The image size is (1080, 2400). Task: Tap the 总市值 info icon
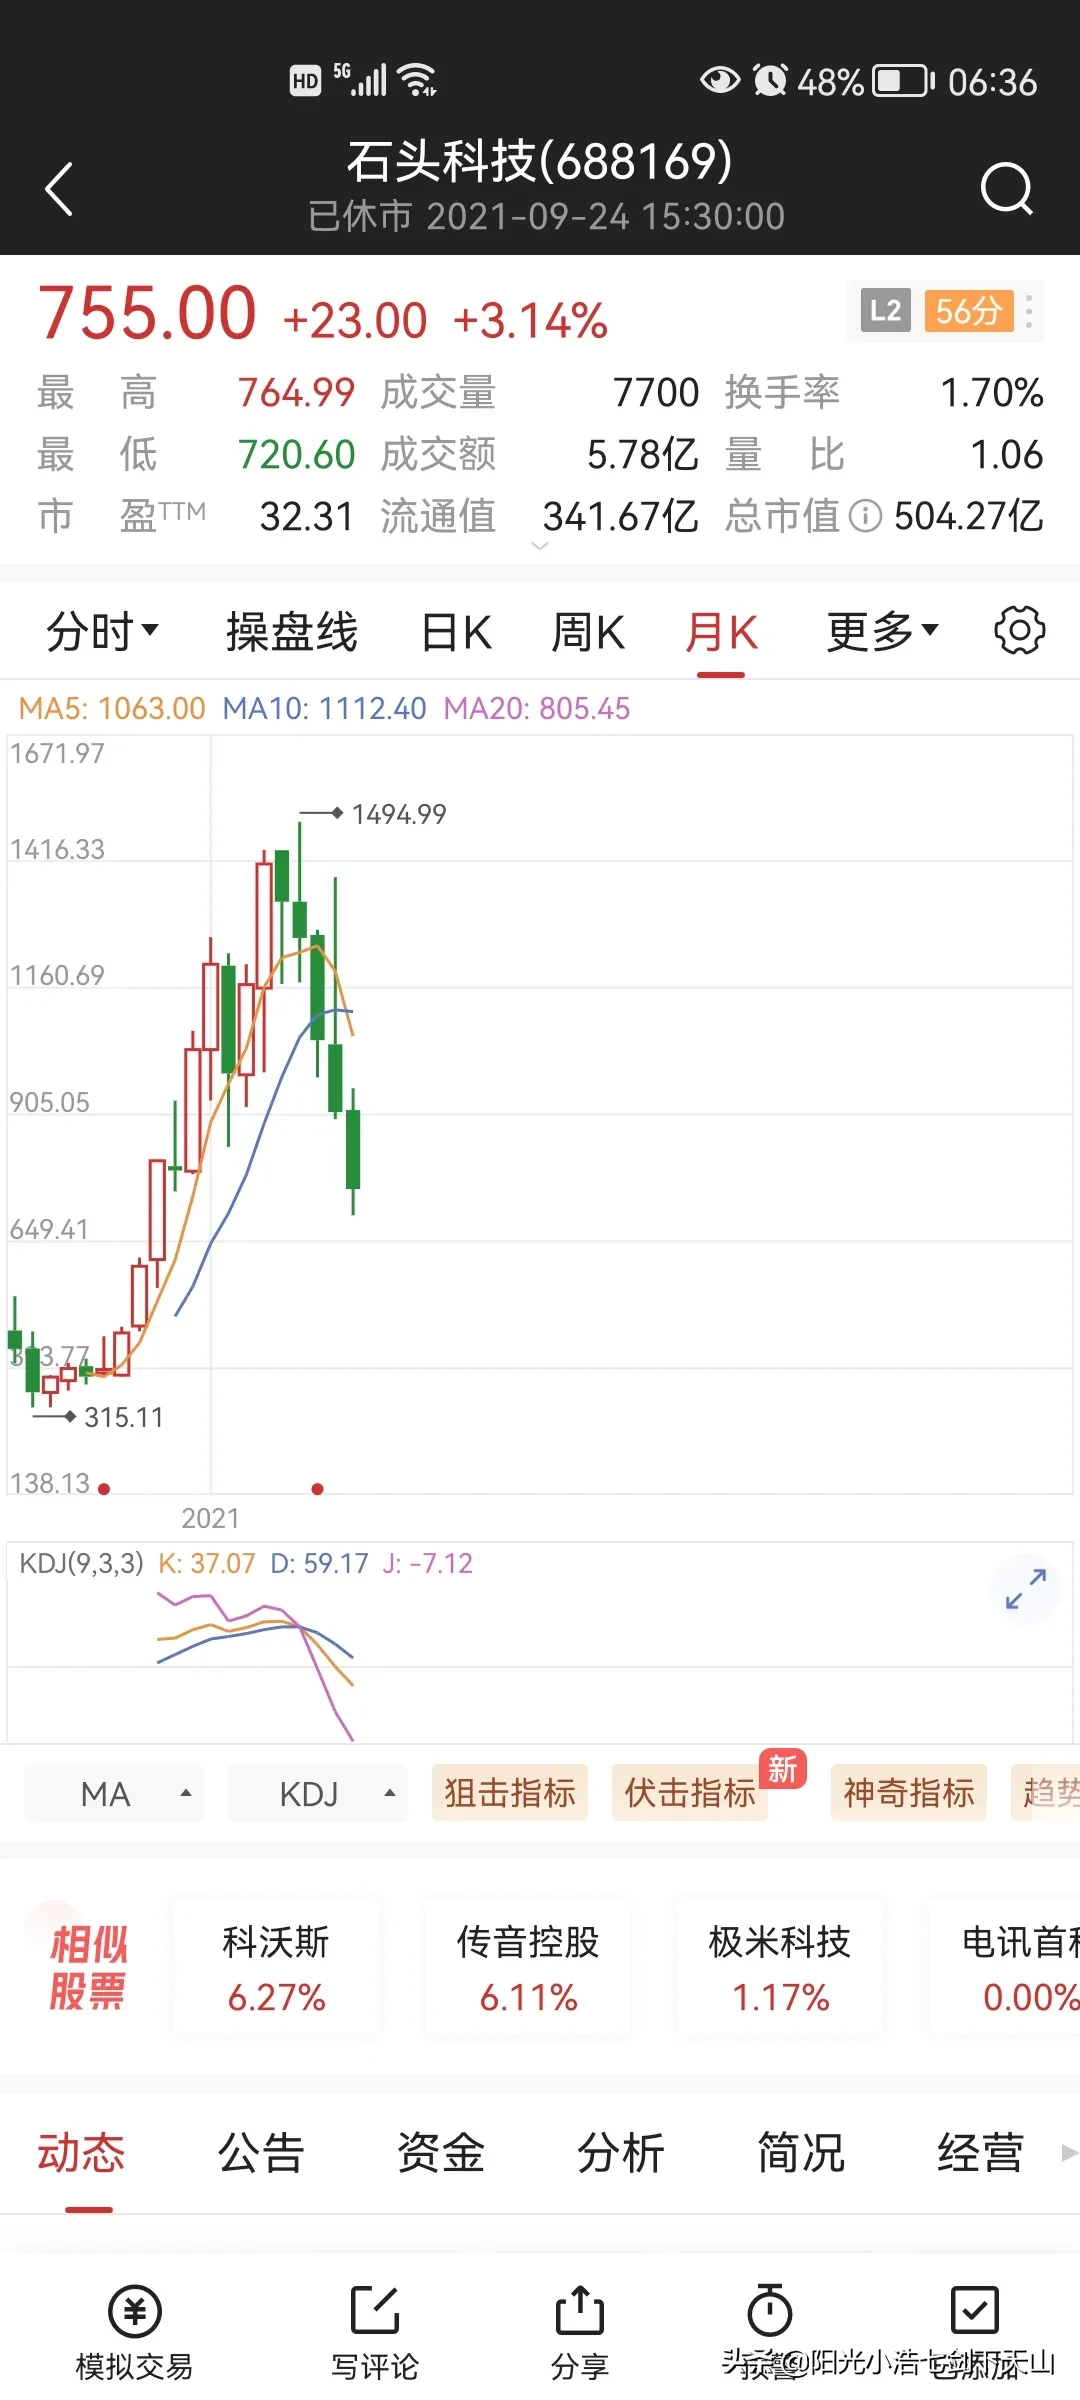click(x=865, y=517)
